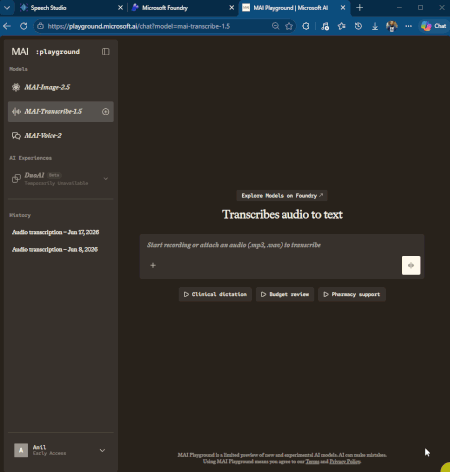Add page to favorites star icon

(289, 26)
